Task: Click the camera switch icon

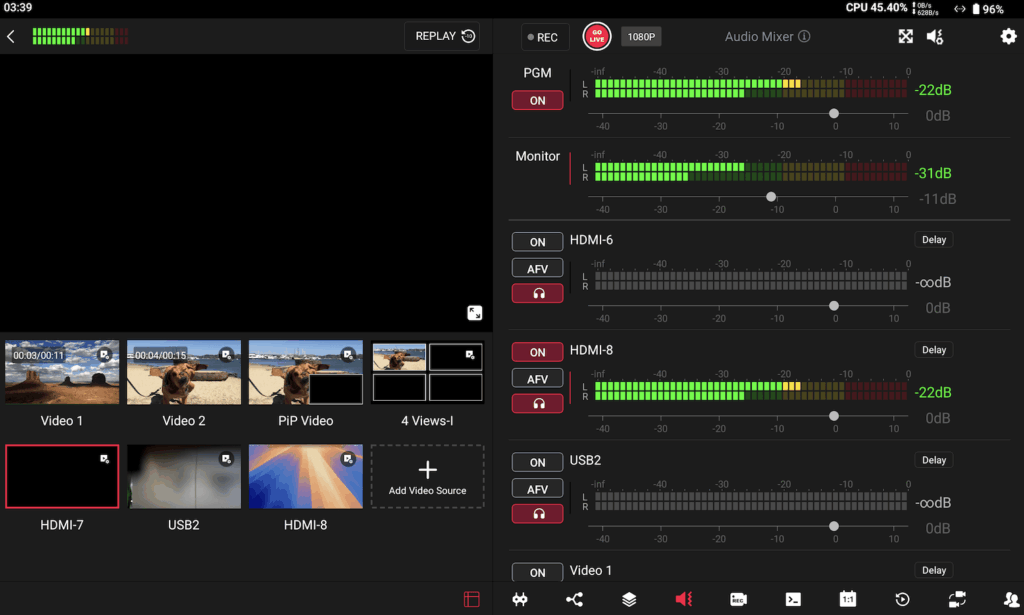Action: coord(957,599)
